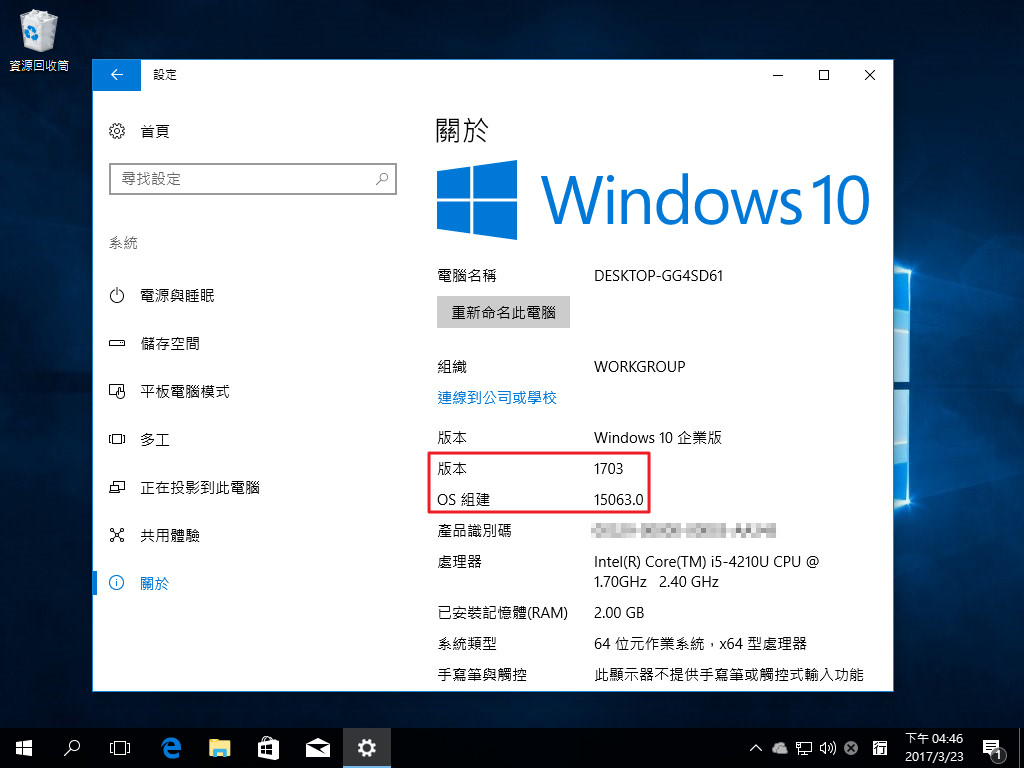Open 正在投影到此電腦 settings
Screen dimensions: 1024x768
tap(199, 488)
